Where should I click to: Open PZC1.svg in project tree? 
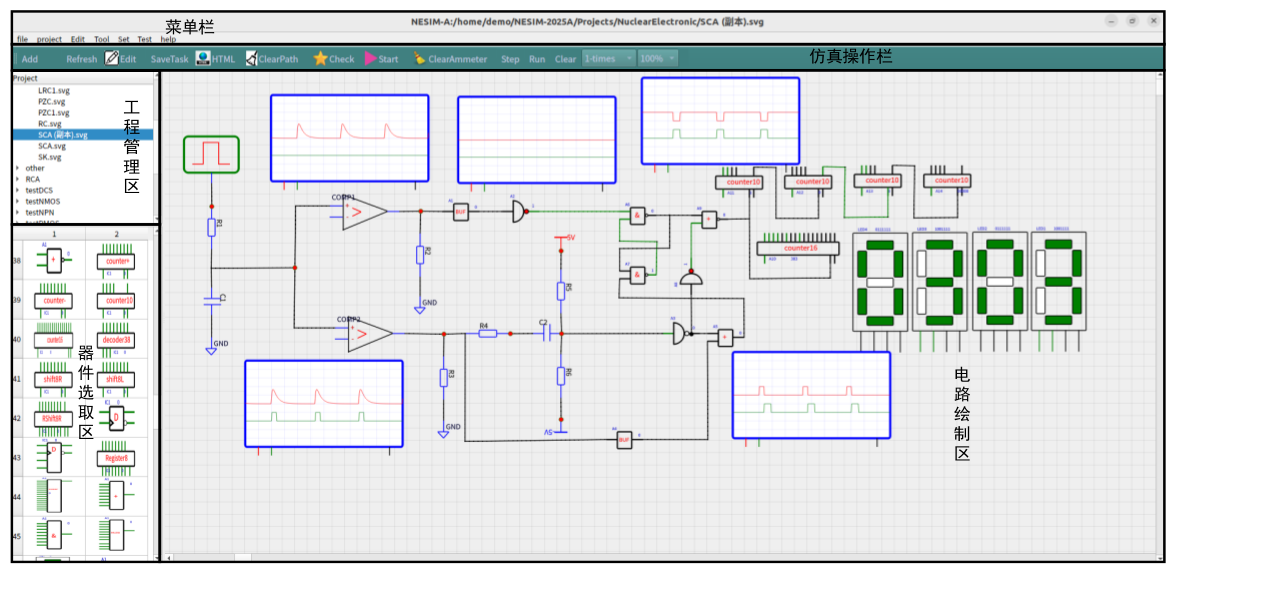point(54,112)
